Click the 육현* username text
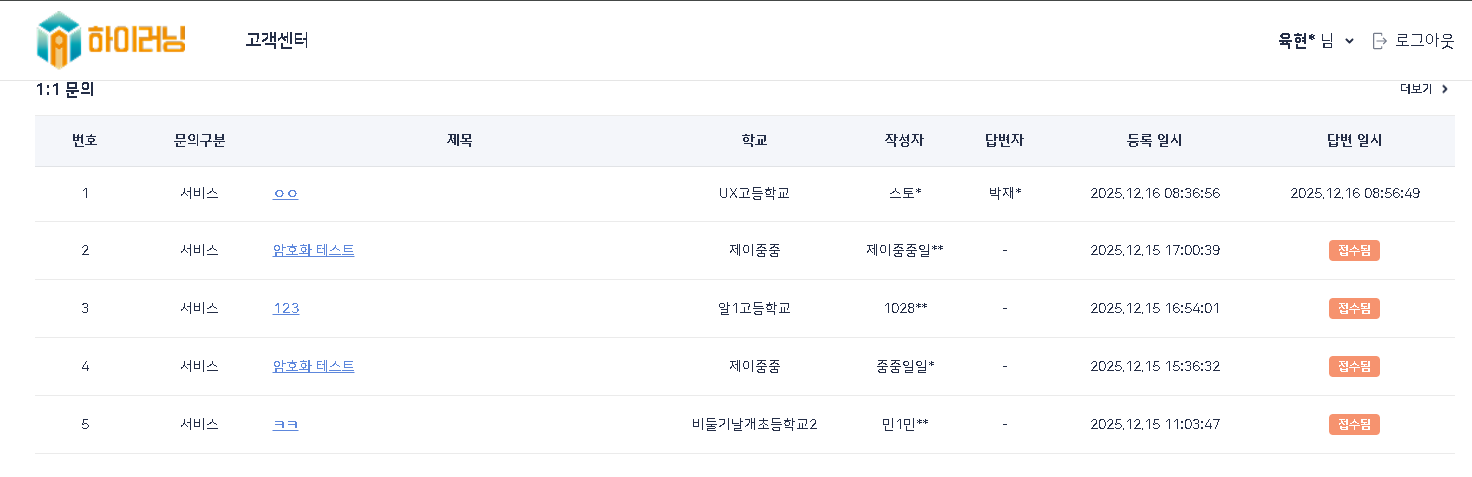 1297,41
